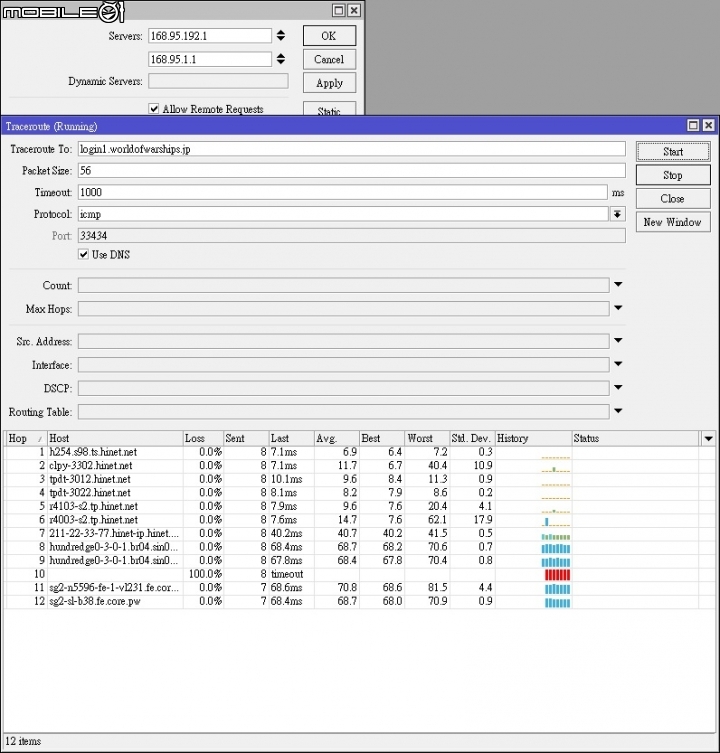Image resolution: width=720 pixels, height=753 pixels.
Task: Maximize the DNS settings window
Action: tap(339, 11)
